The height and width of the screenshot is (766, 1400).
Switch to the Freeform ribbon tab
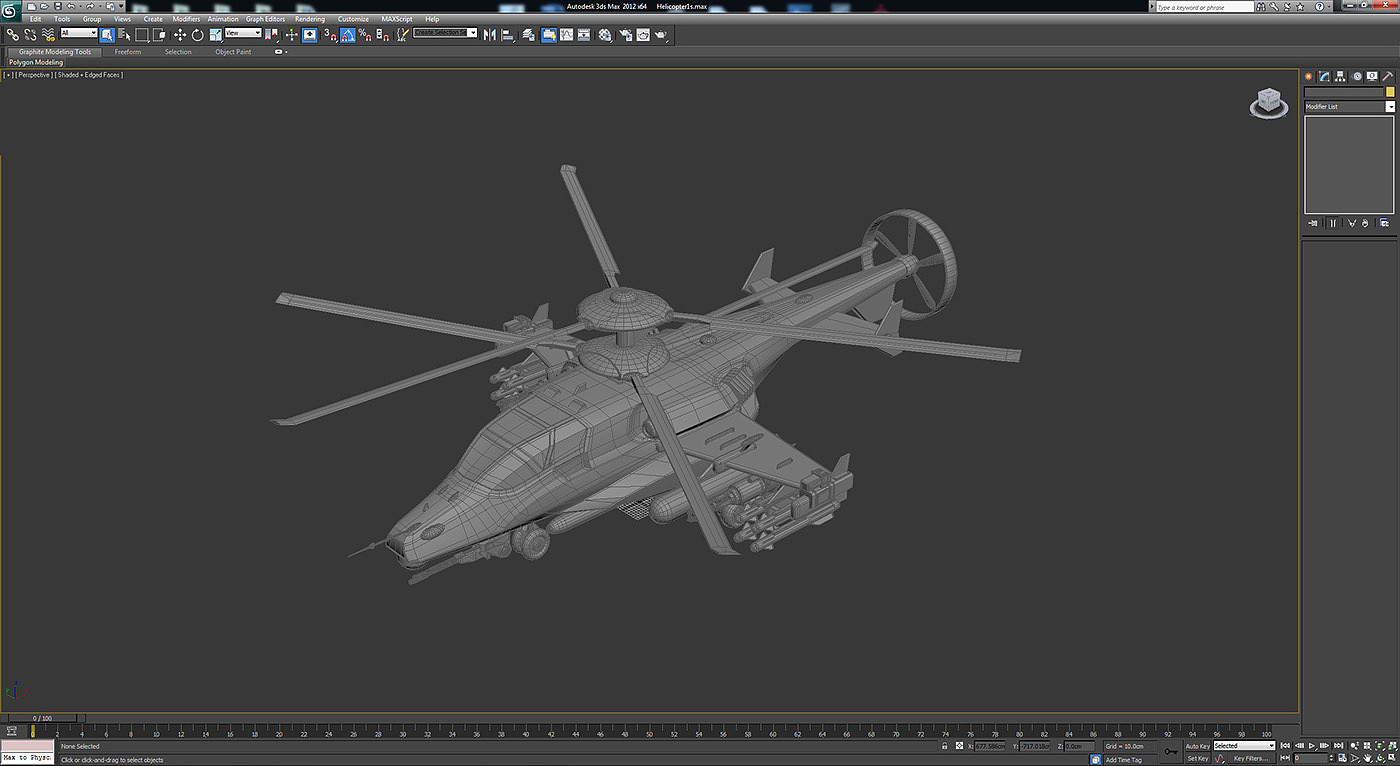coord(128,52)
